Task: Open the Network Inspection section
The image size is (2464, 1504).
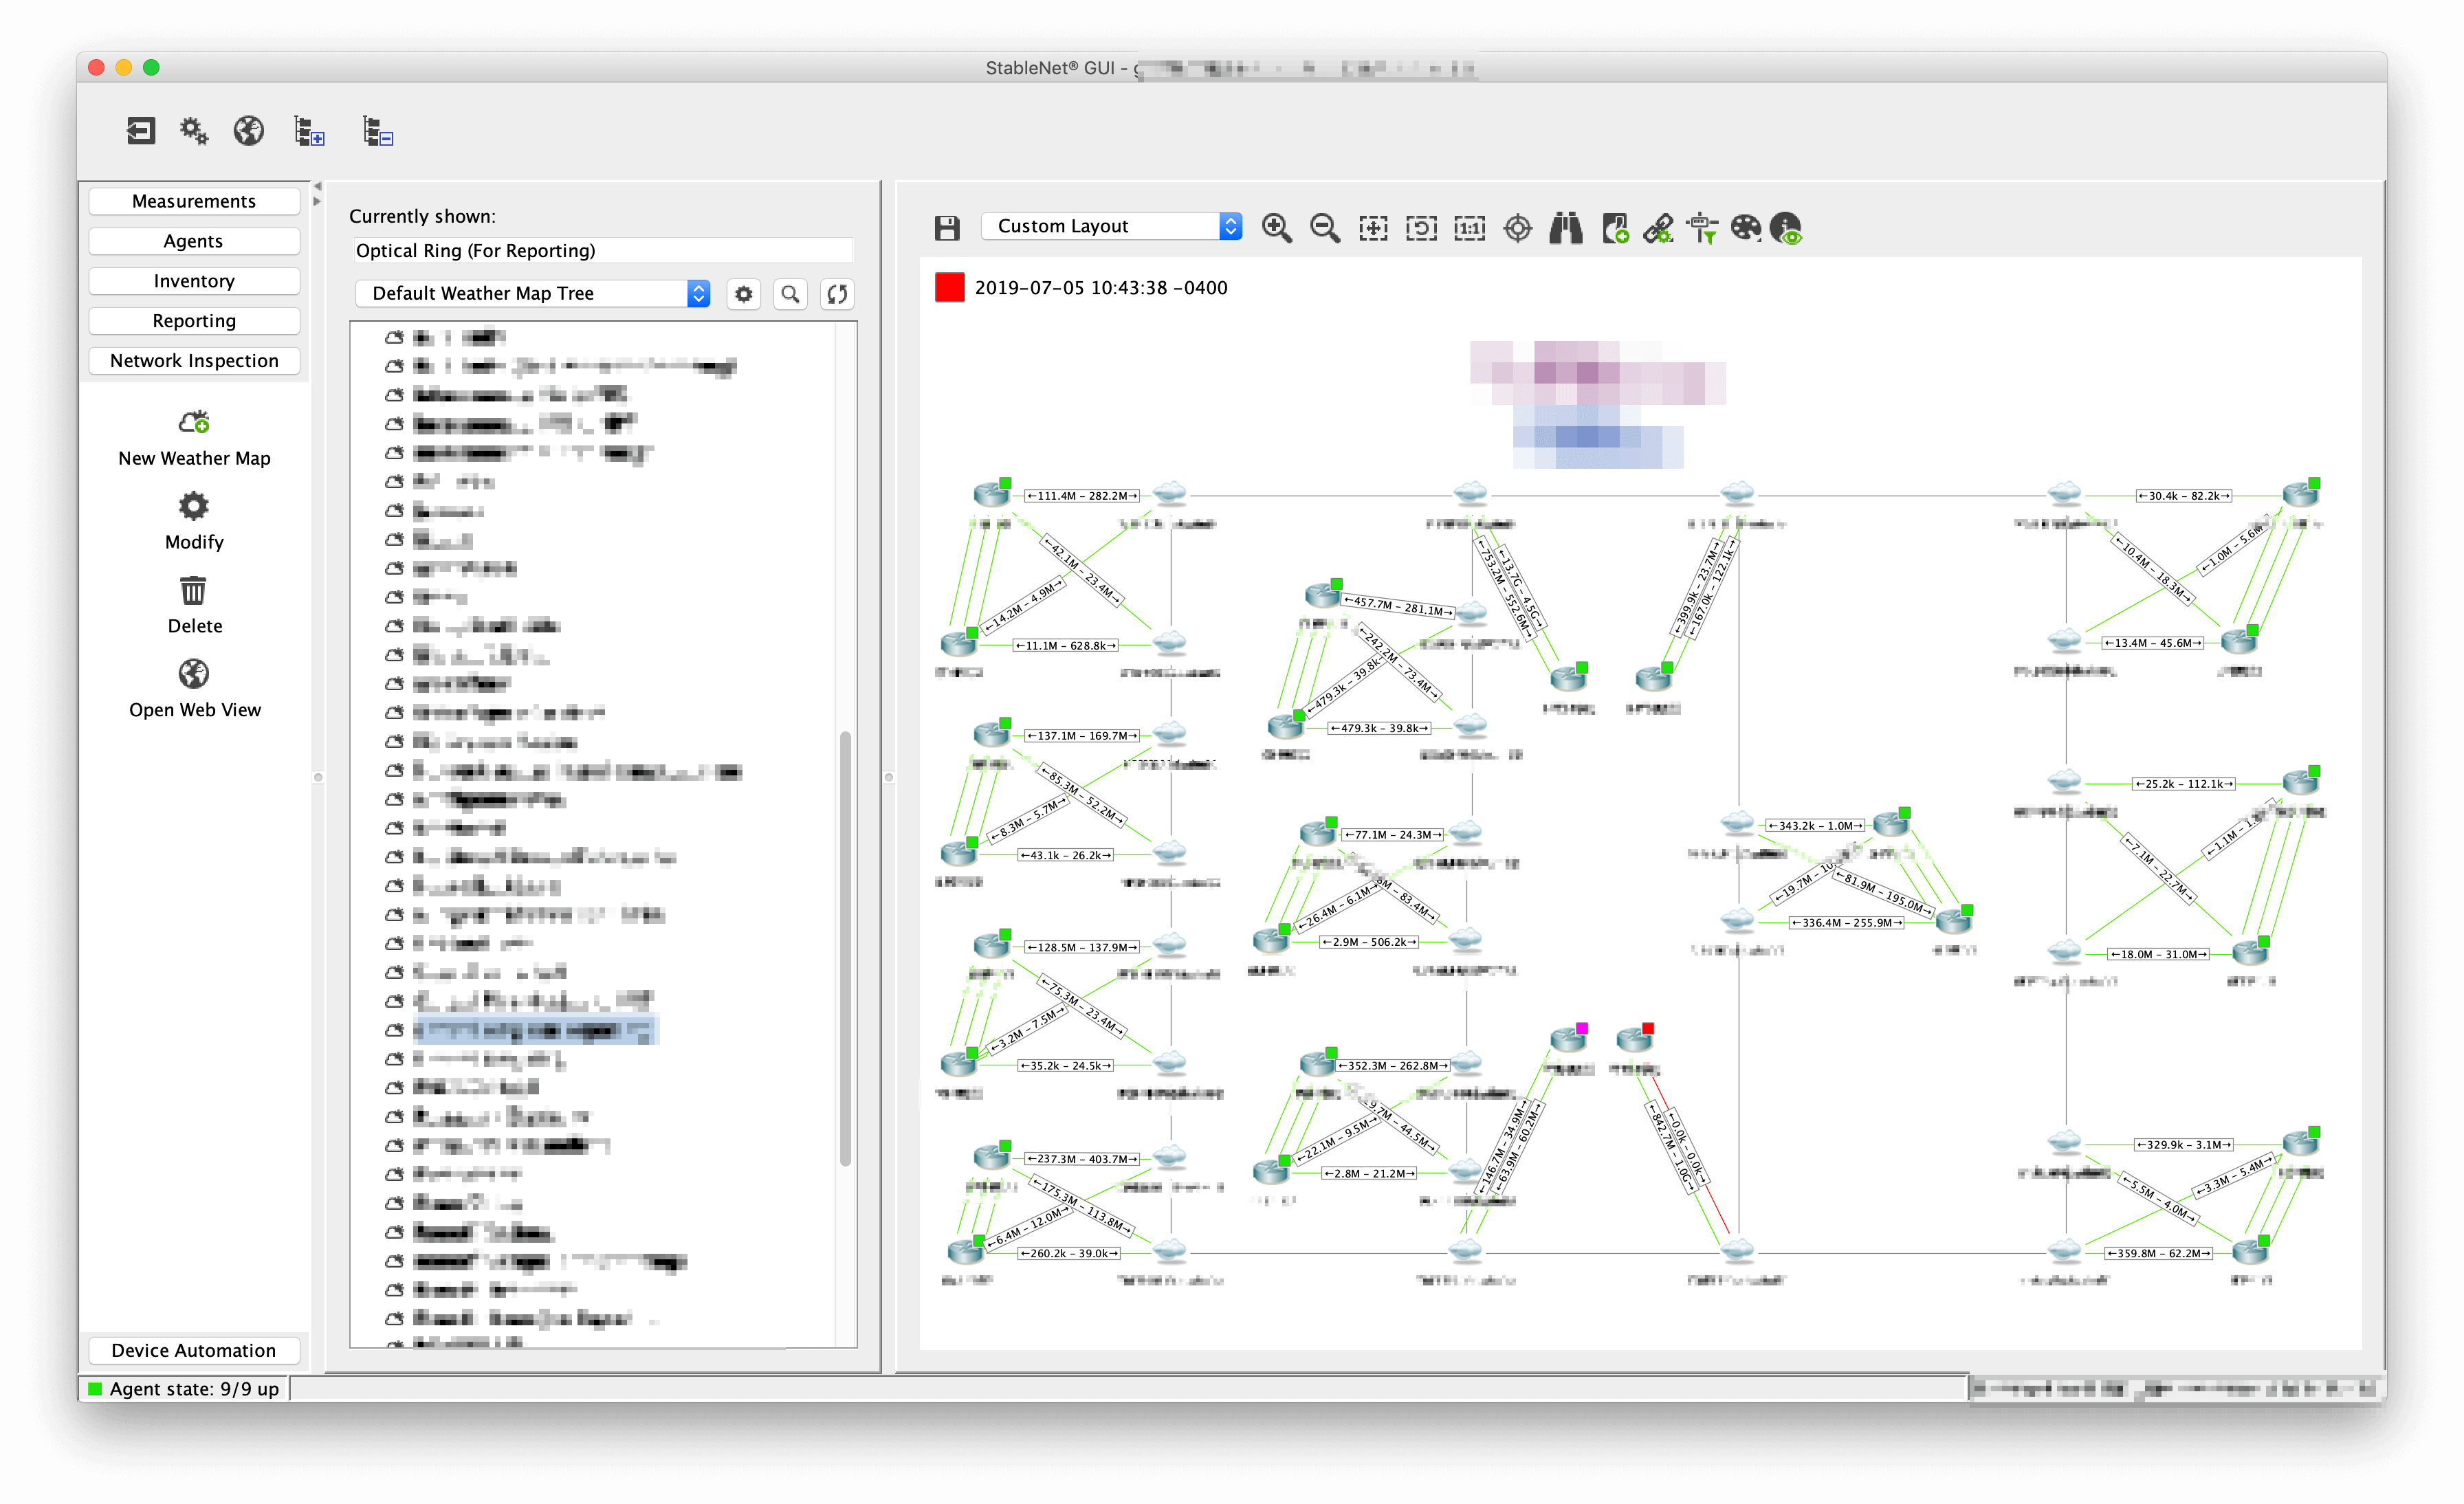Action: (194, 361)
